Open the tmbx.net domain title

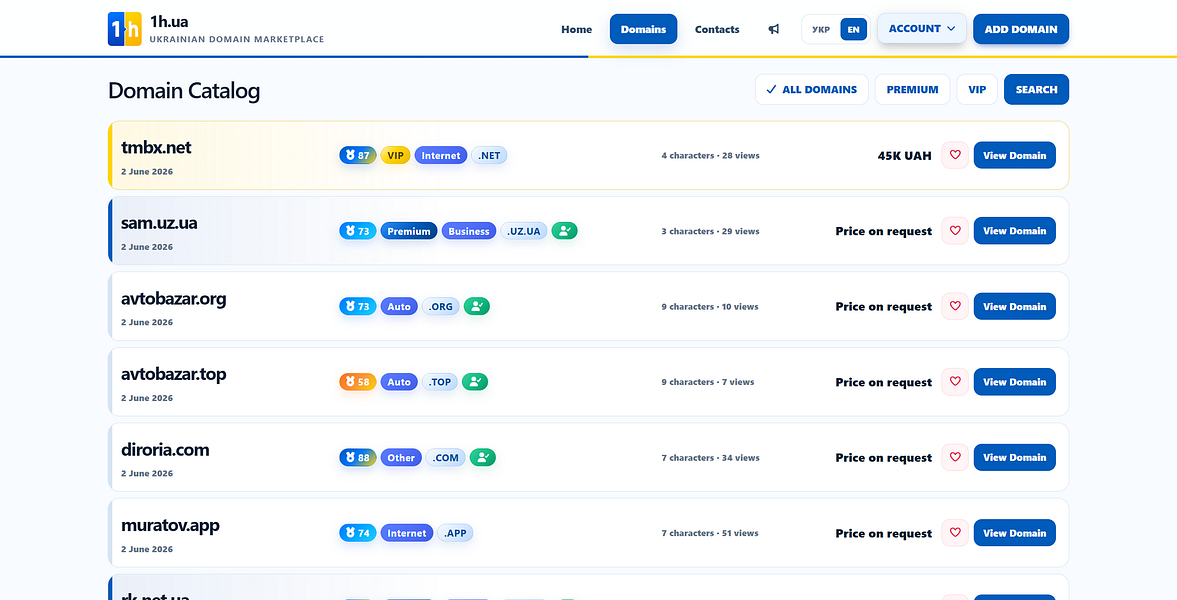(x=156, y=147)
